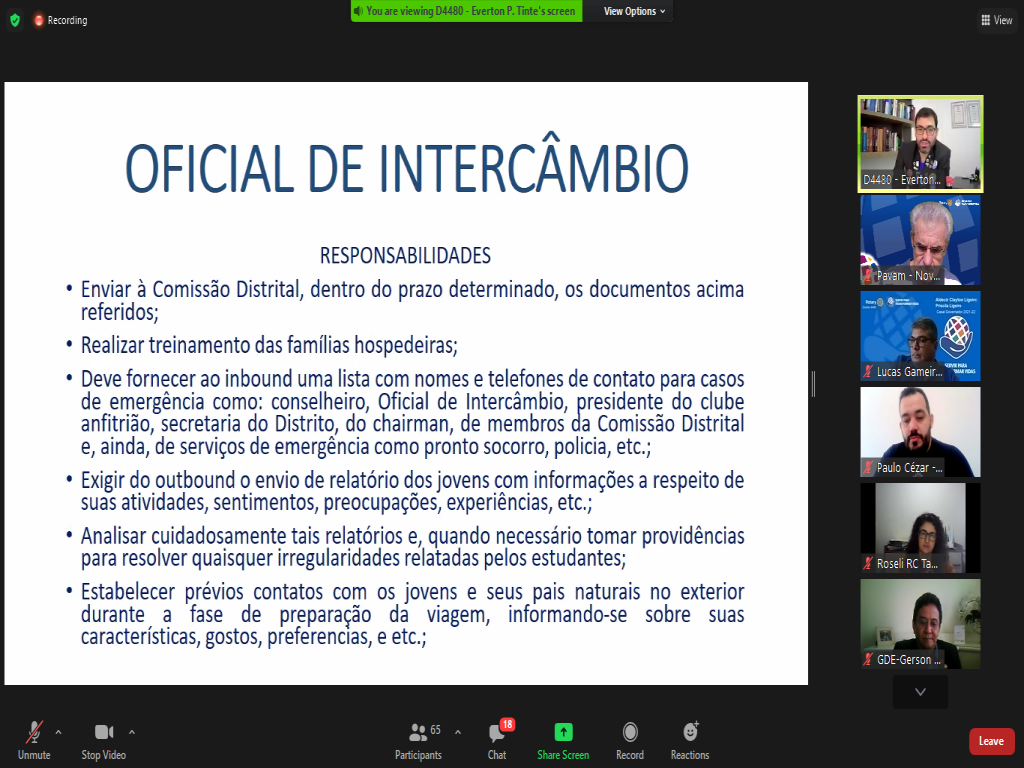The height and width of the screenshot is (768, 1024).
Task: Expand video options arrow beside Stop Video
Action: (132, 731)
